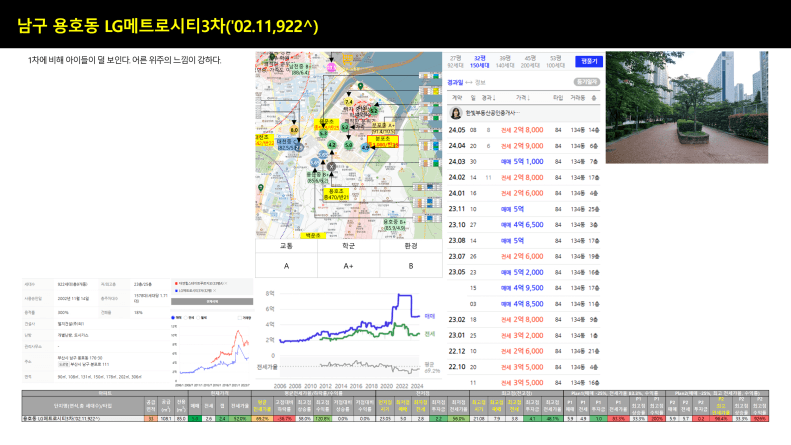Click the 4.9 blue map marker

point(365,147)
